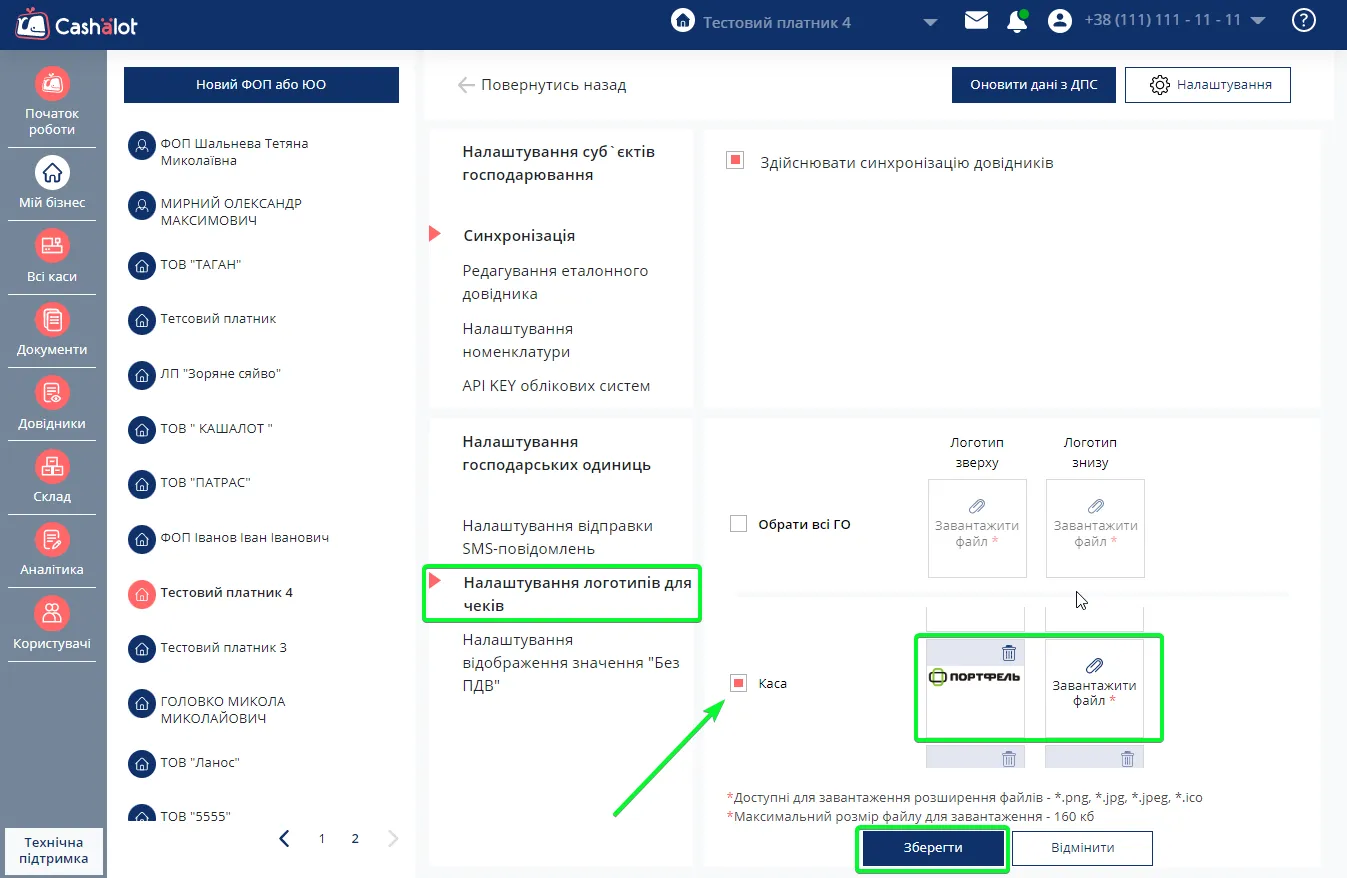Toggle Здійснювати синхронізацію довідників checkbox

point(735,160)
